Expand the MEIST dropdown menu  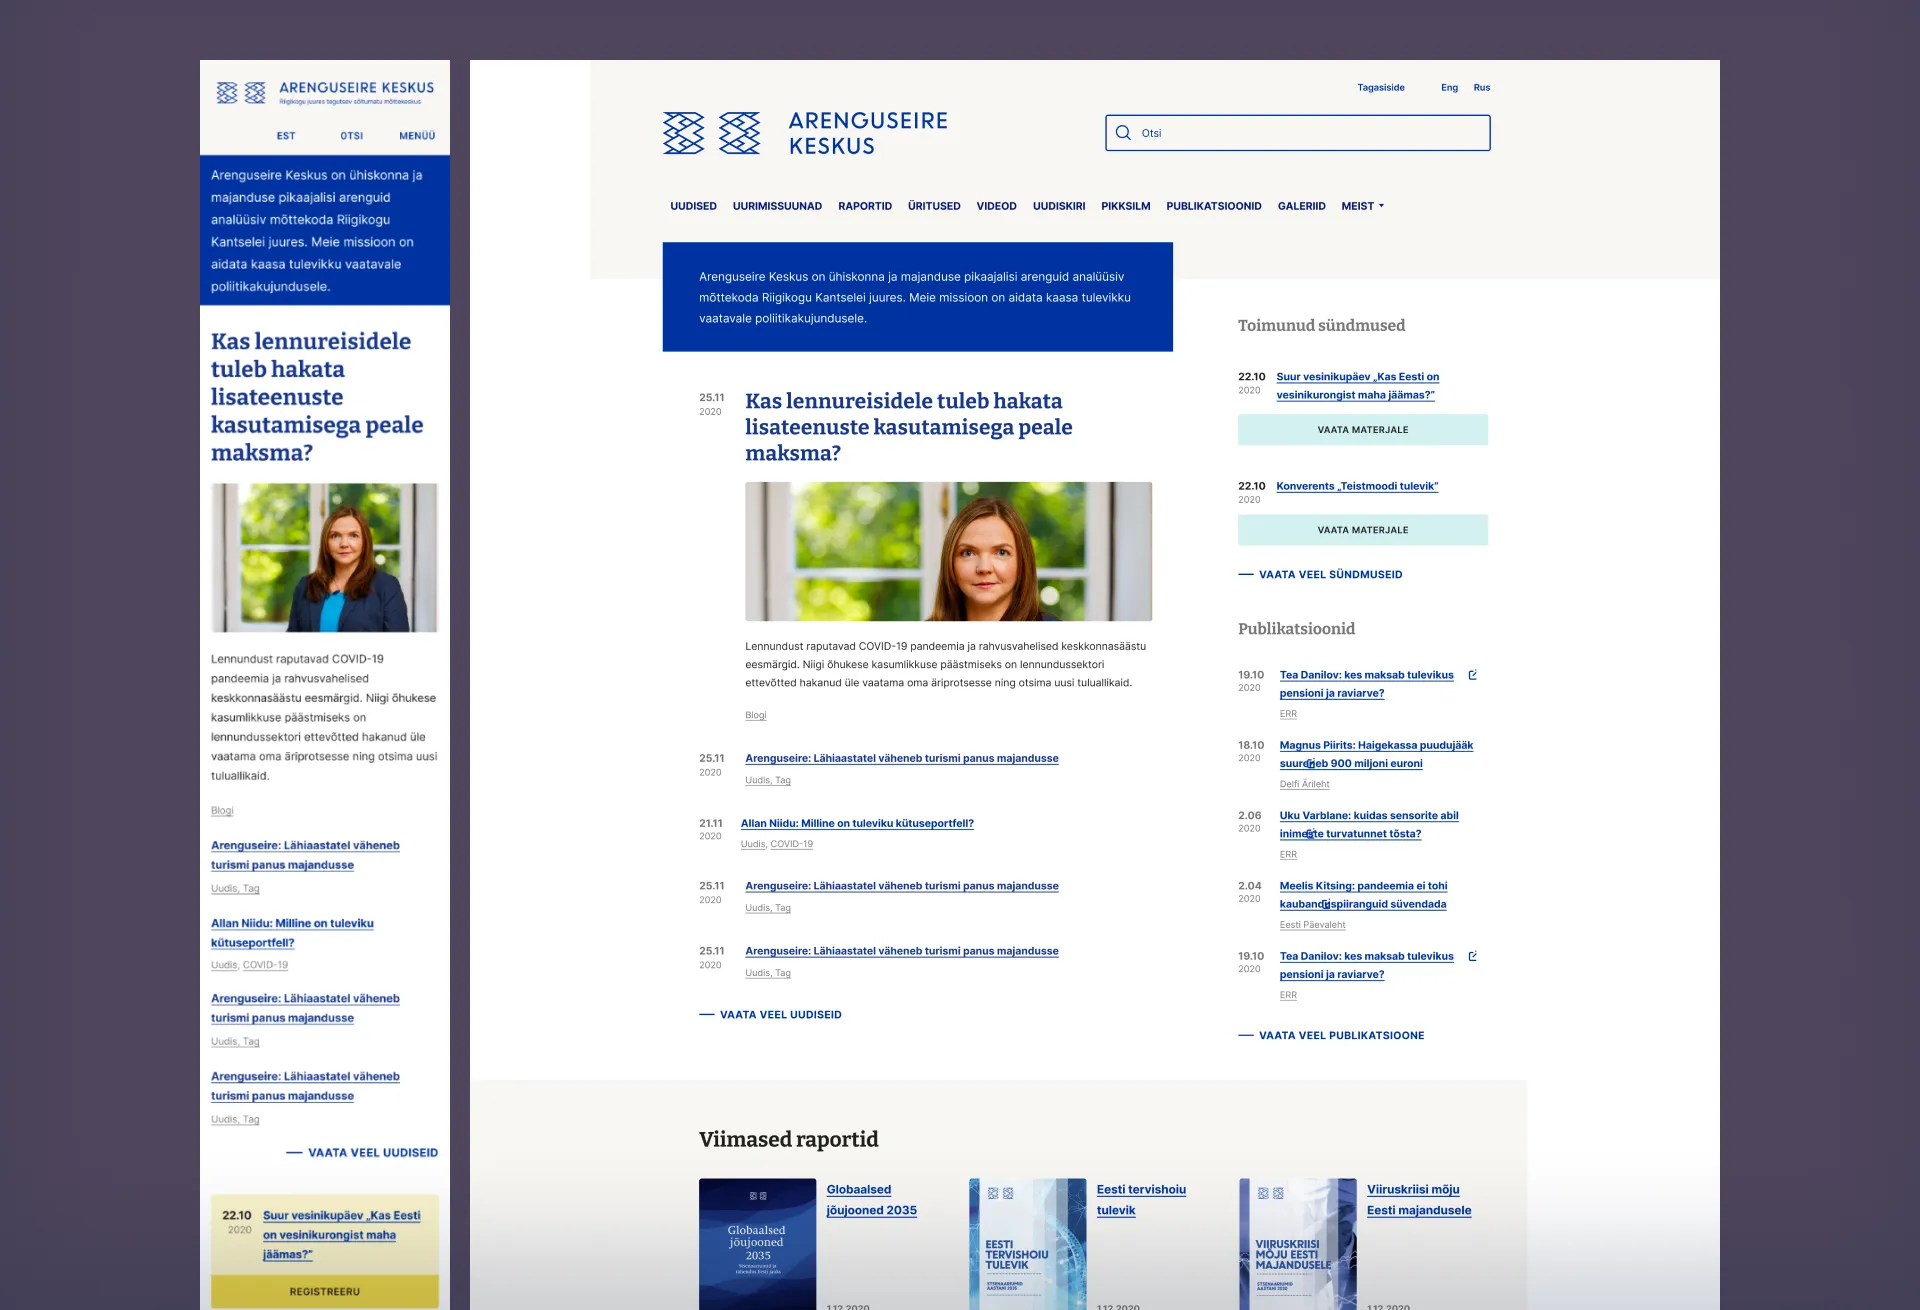[x=1362, y=206]
